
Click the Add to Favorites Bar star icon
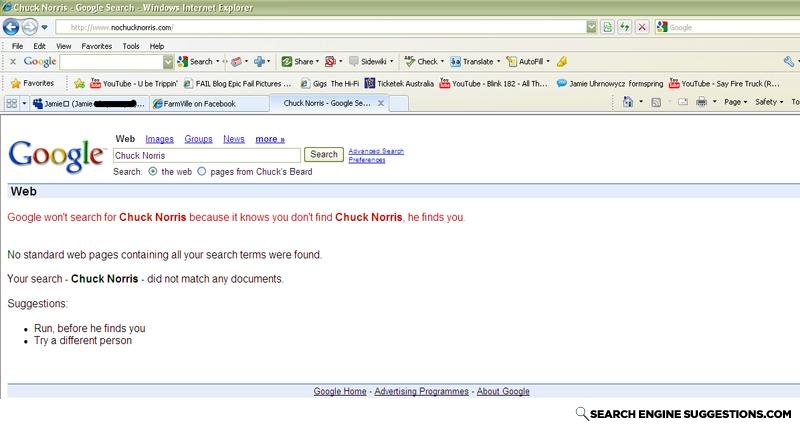(79, 83)
